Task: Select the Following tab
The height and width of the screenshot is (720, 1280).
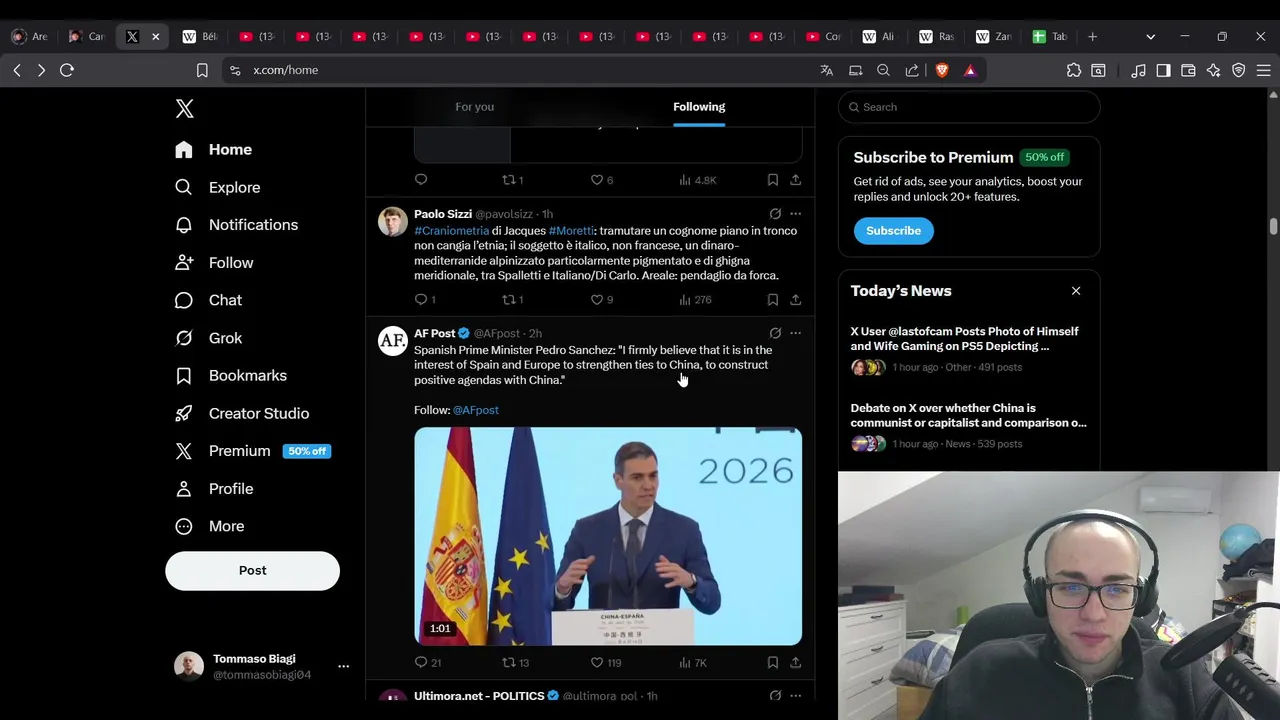Action: pos(699,107)
